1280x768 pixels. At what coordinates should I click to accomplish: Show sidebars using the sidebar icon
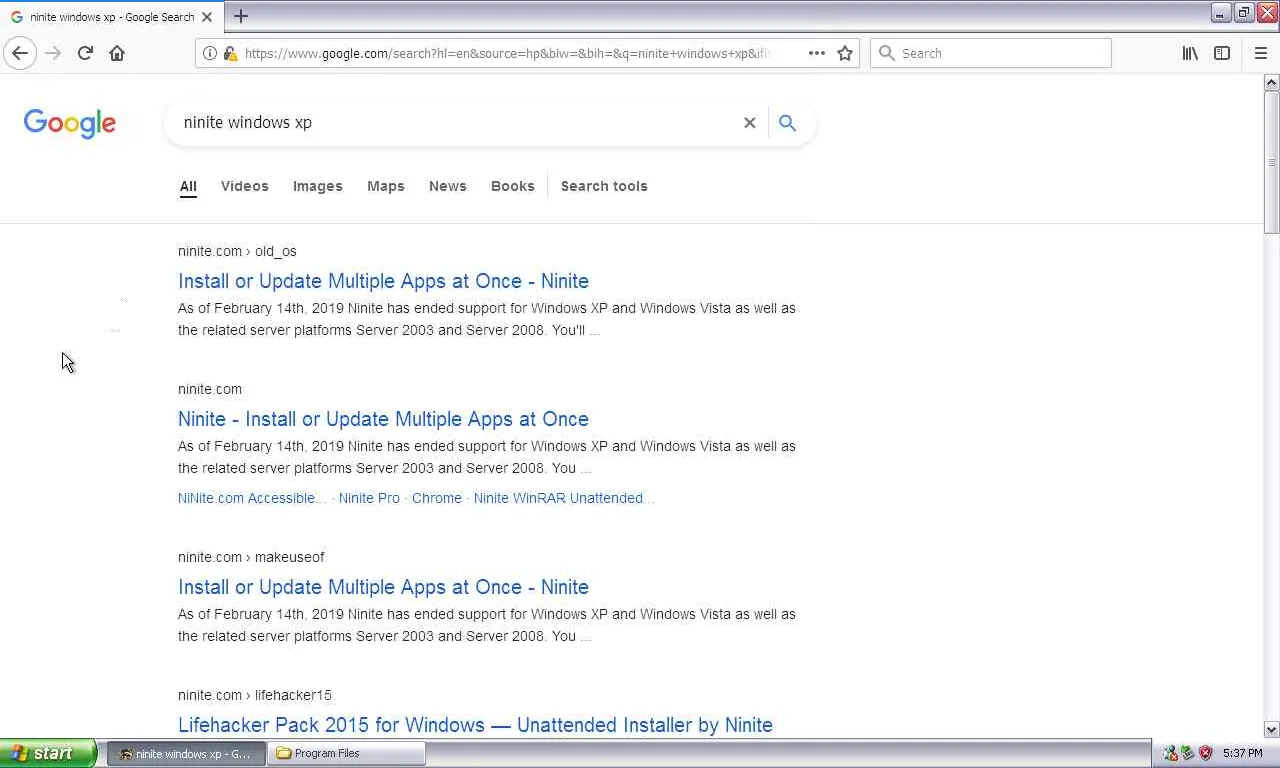[x=1222, y=53]
